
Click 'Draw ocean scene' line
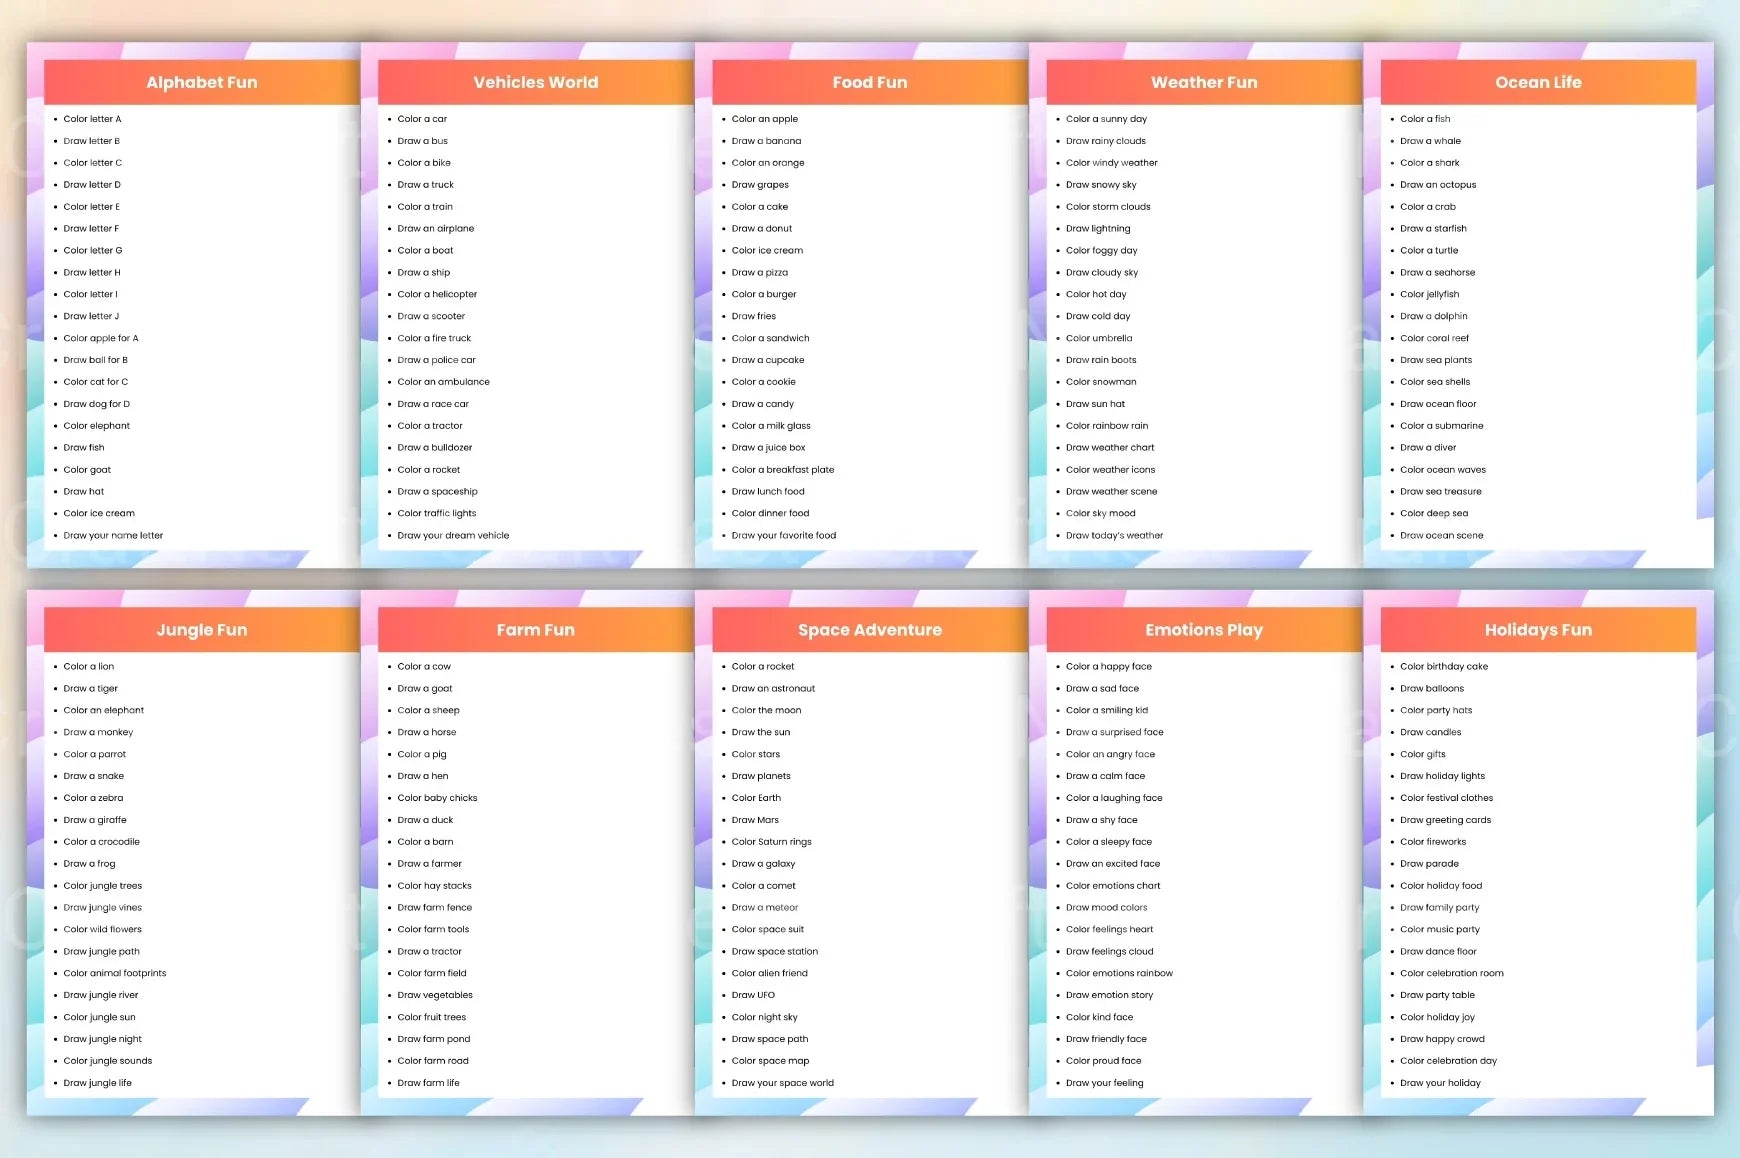[x=1442, y=536]
